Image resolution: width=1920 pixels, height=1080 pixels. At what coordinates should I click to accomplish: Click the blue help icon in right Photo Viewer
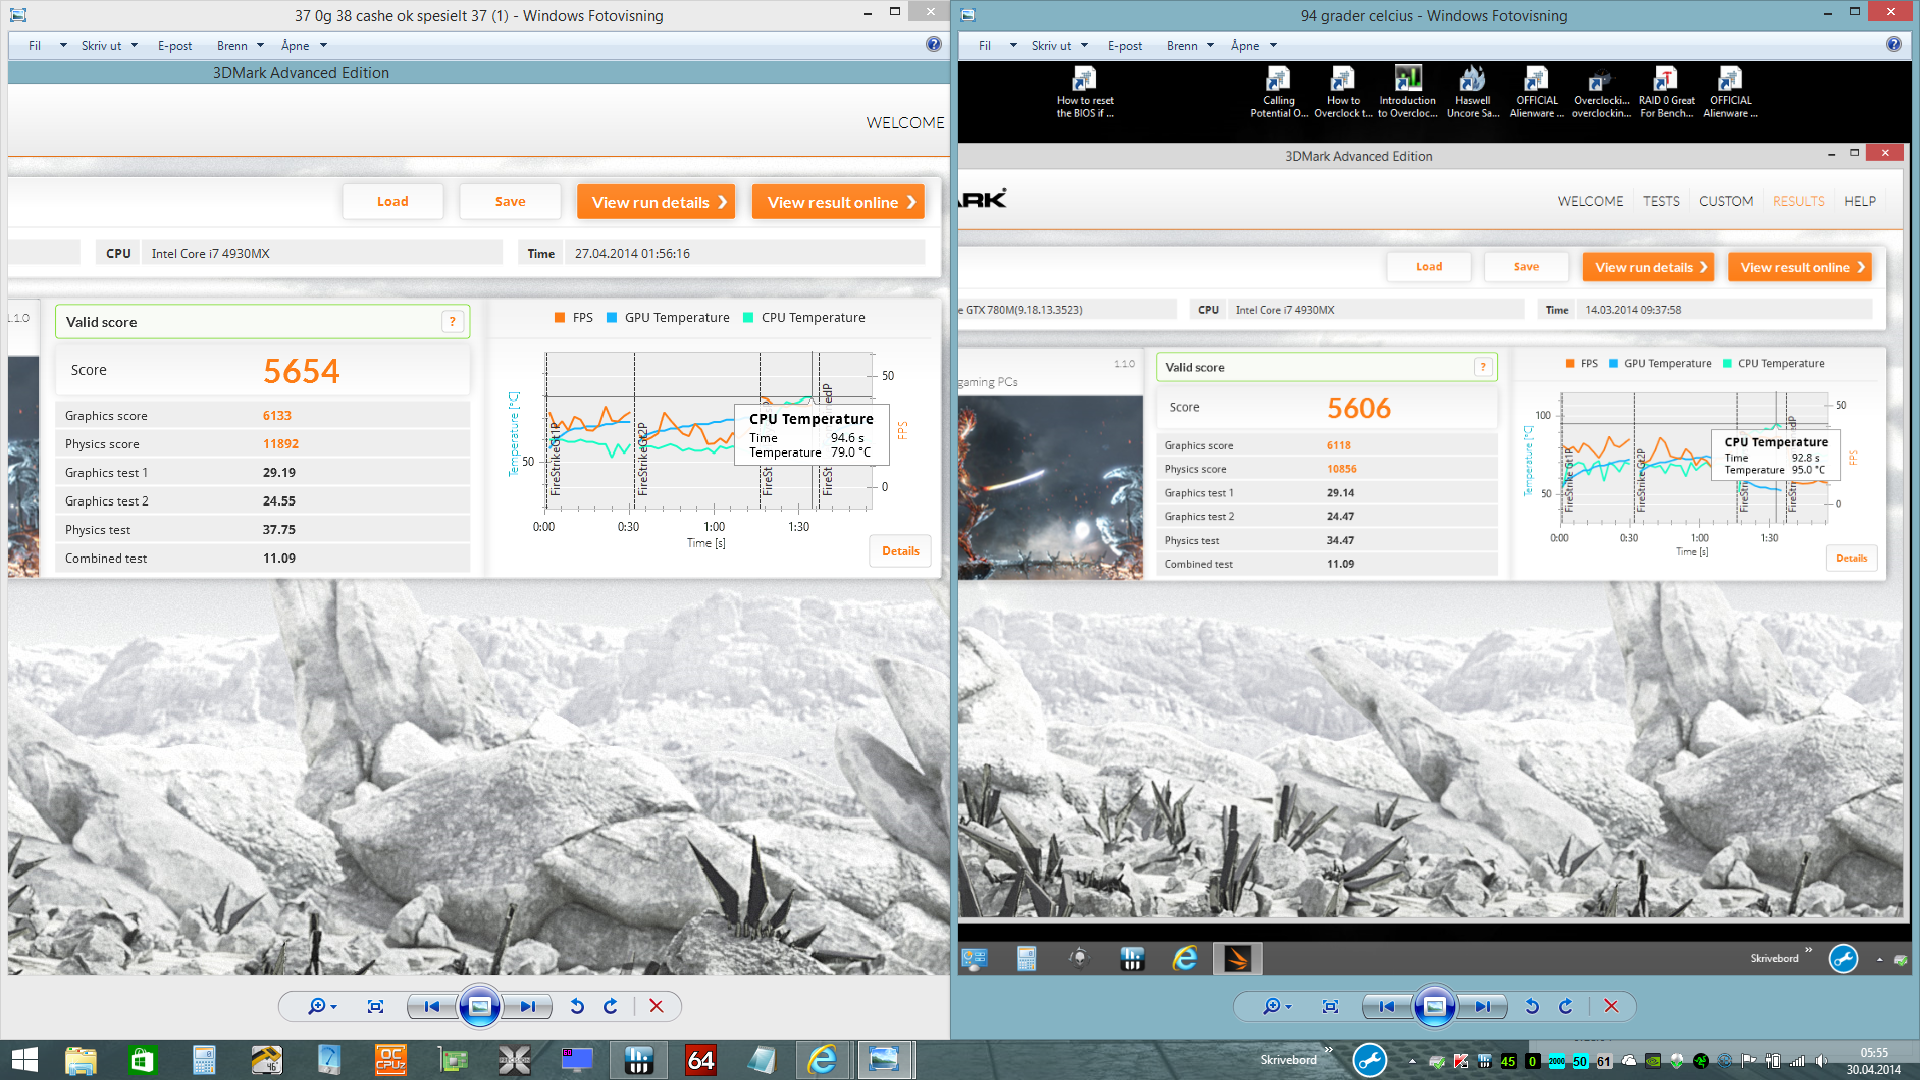(1894, 44)
